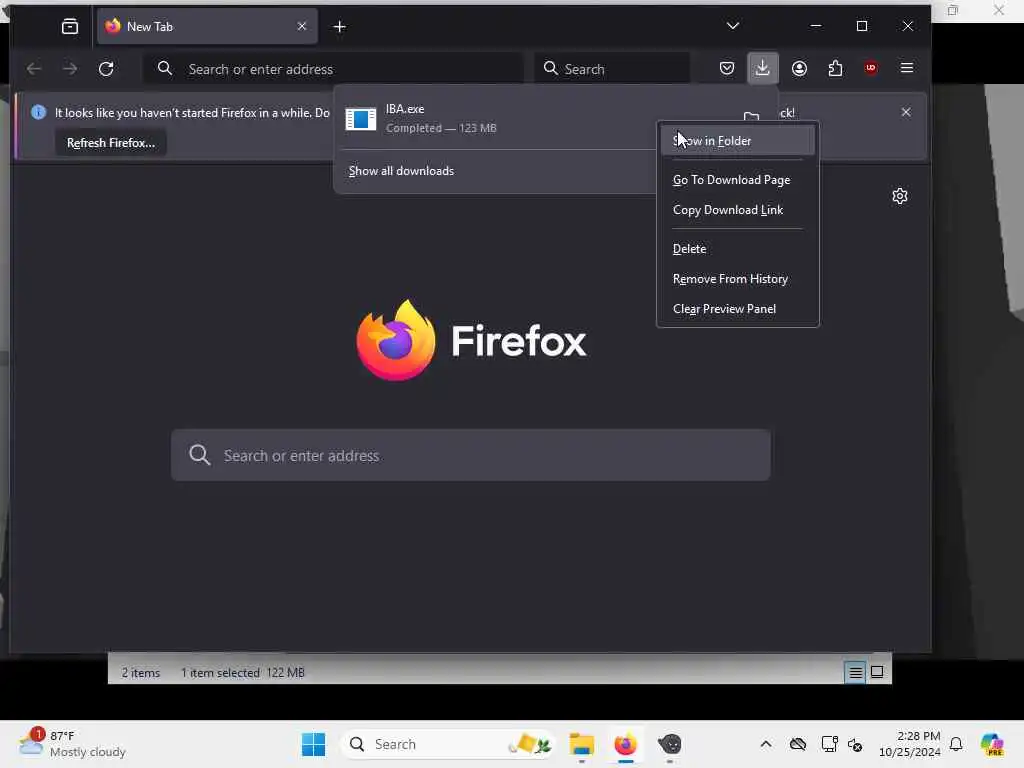1024x768 pixels.
Task: Open the Windows Start menu
Action: pos(313,744)
